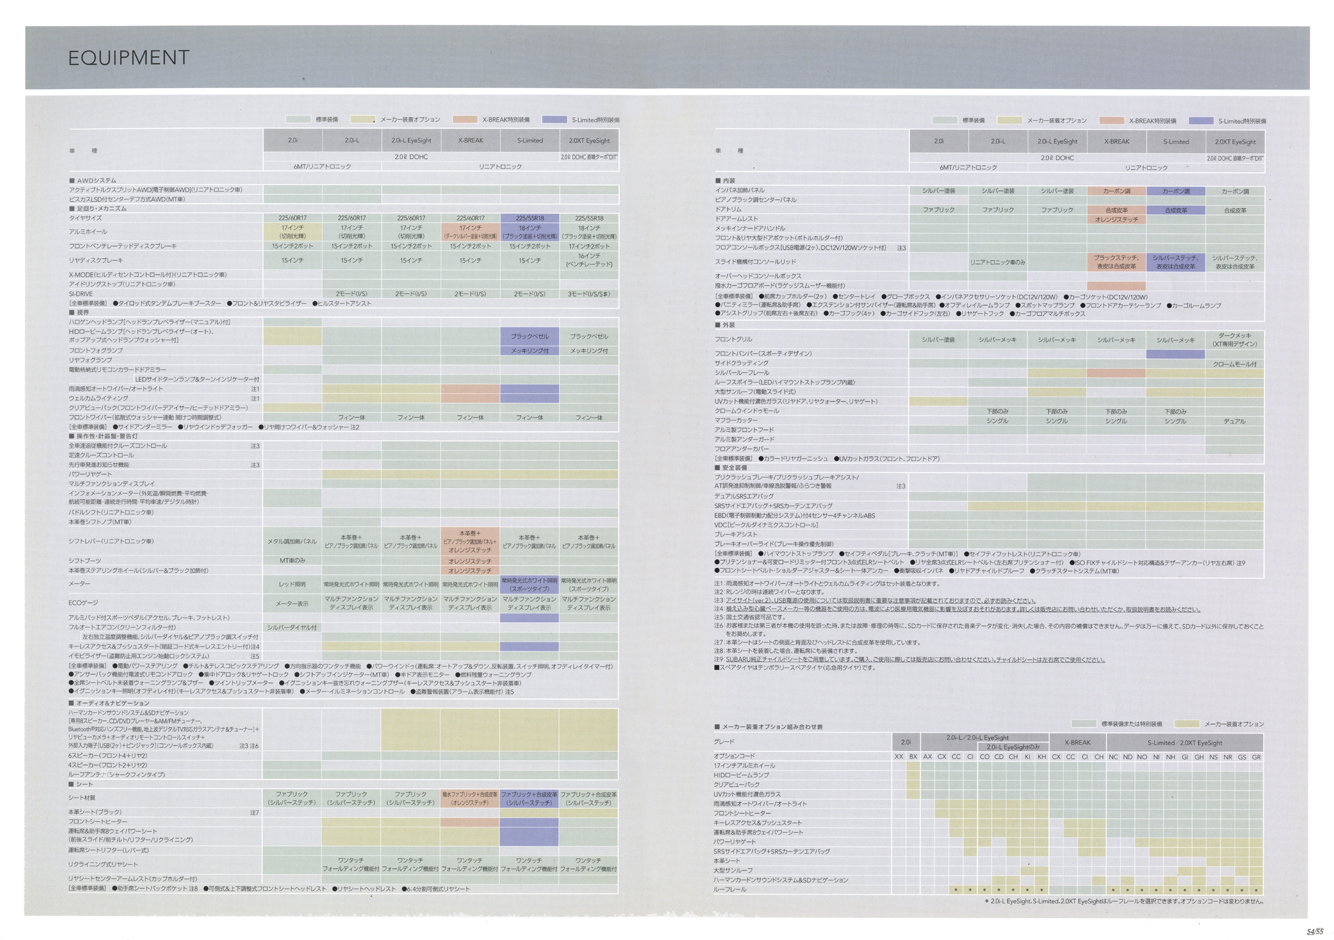This screenshot has width=1334, height=940.
Task: Click the 安全装備 section heading
Action: 732,467
